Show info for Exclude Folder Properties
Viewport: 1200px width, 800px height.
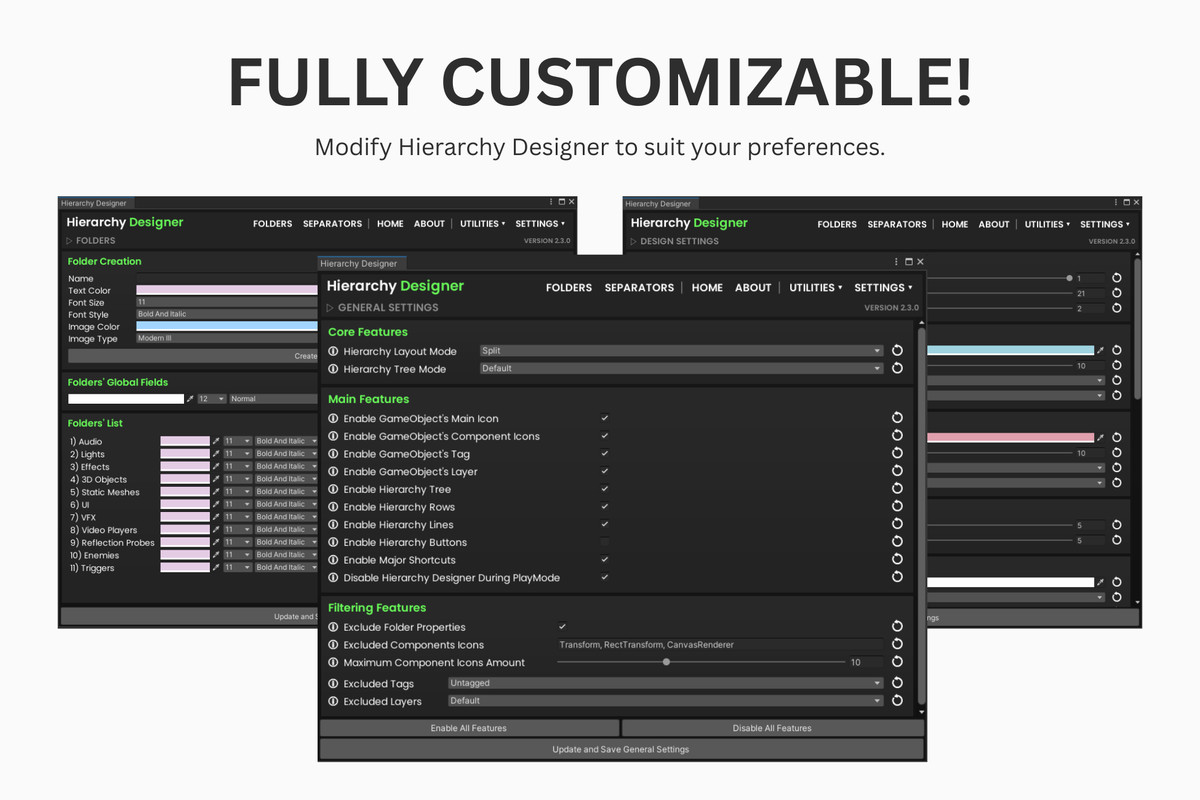pos(333,627)
